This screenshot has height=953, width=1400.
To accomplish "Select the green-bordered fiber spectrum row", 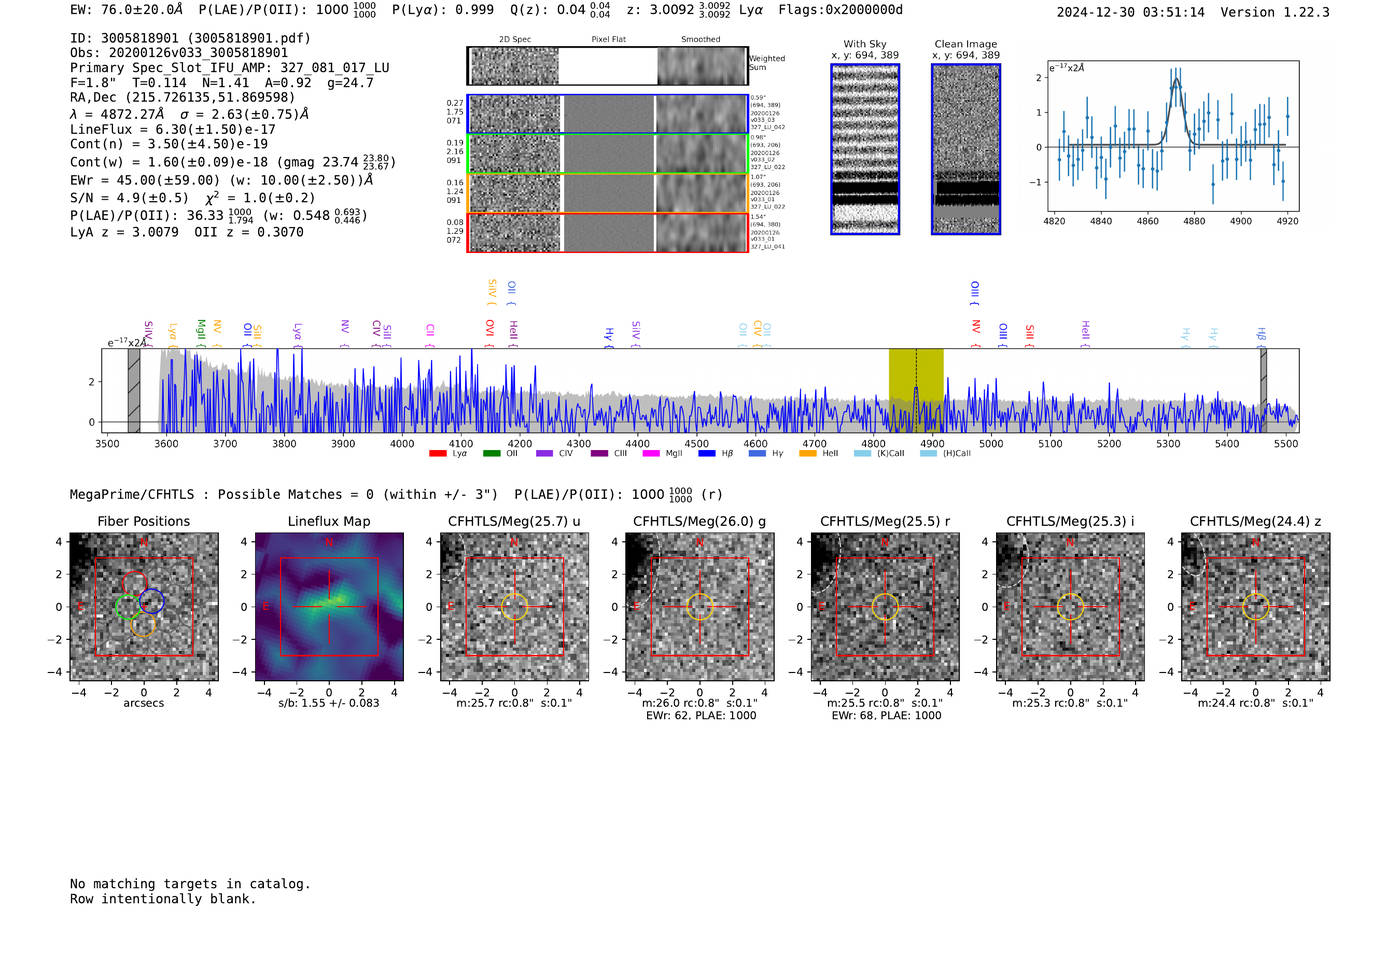I will [607, 154].
